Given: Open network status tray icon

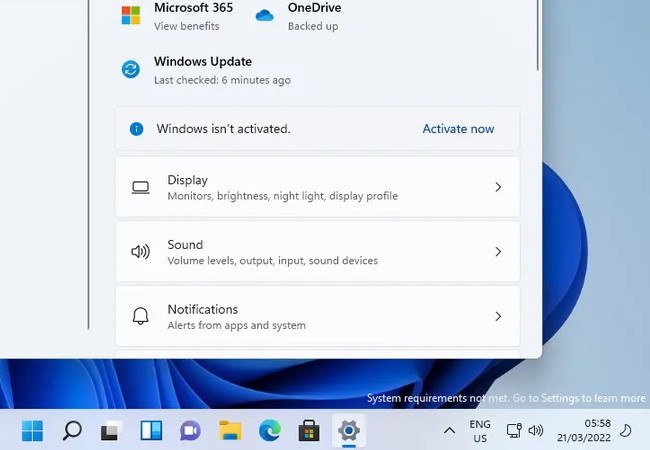Looking at the screenshot, I should pyautogui.click(x=514, y=431).
